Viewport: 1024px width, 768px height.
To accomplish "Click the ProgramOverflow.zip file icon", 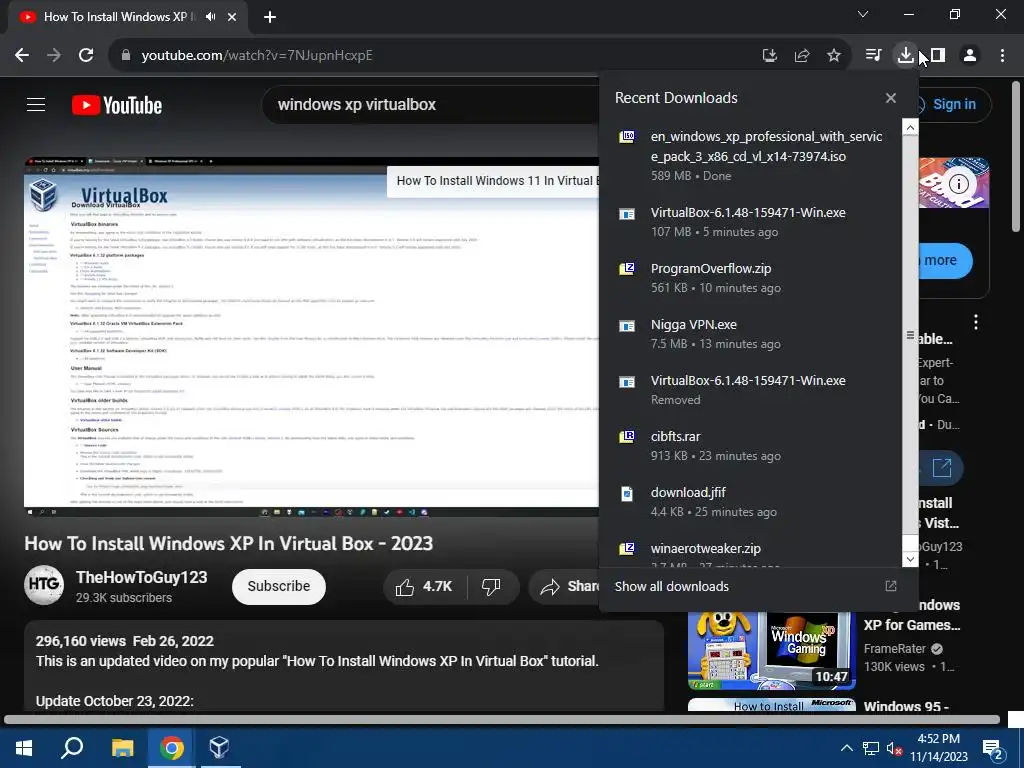I will coord(627,268).
